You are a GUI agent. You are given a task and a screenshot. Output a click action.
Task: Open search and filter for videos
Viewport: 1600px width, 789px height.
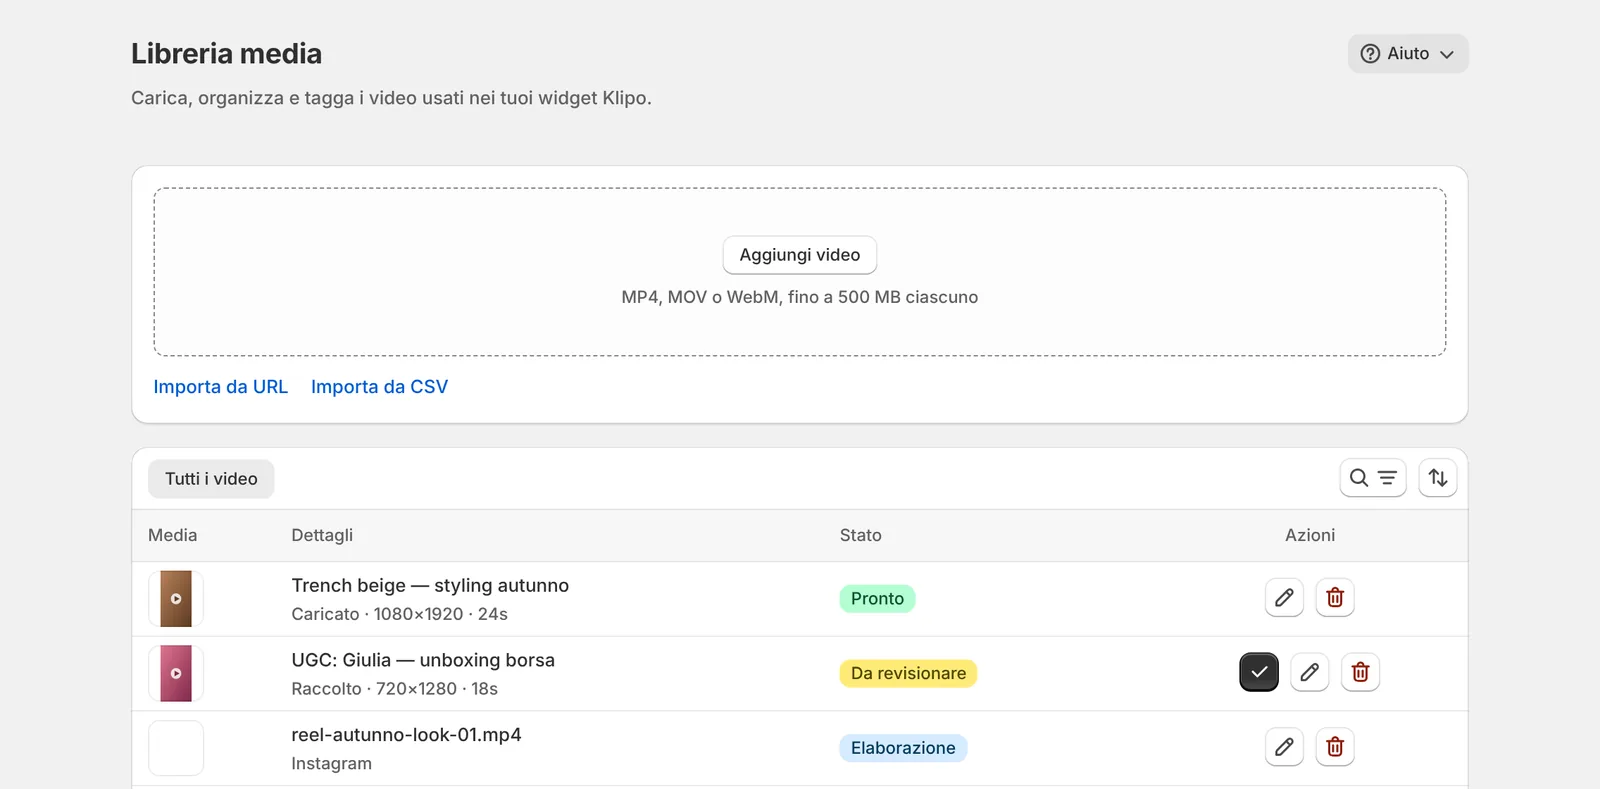(1373, 478)
